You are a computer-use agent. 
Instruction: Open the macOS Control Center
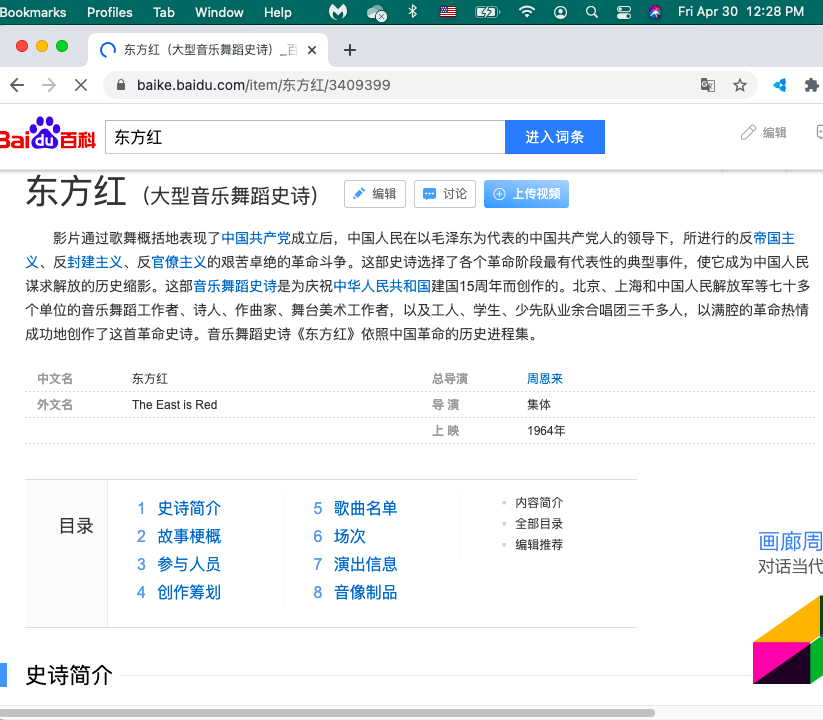pyautogui.click(x=624, y=12)
